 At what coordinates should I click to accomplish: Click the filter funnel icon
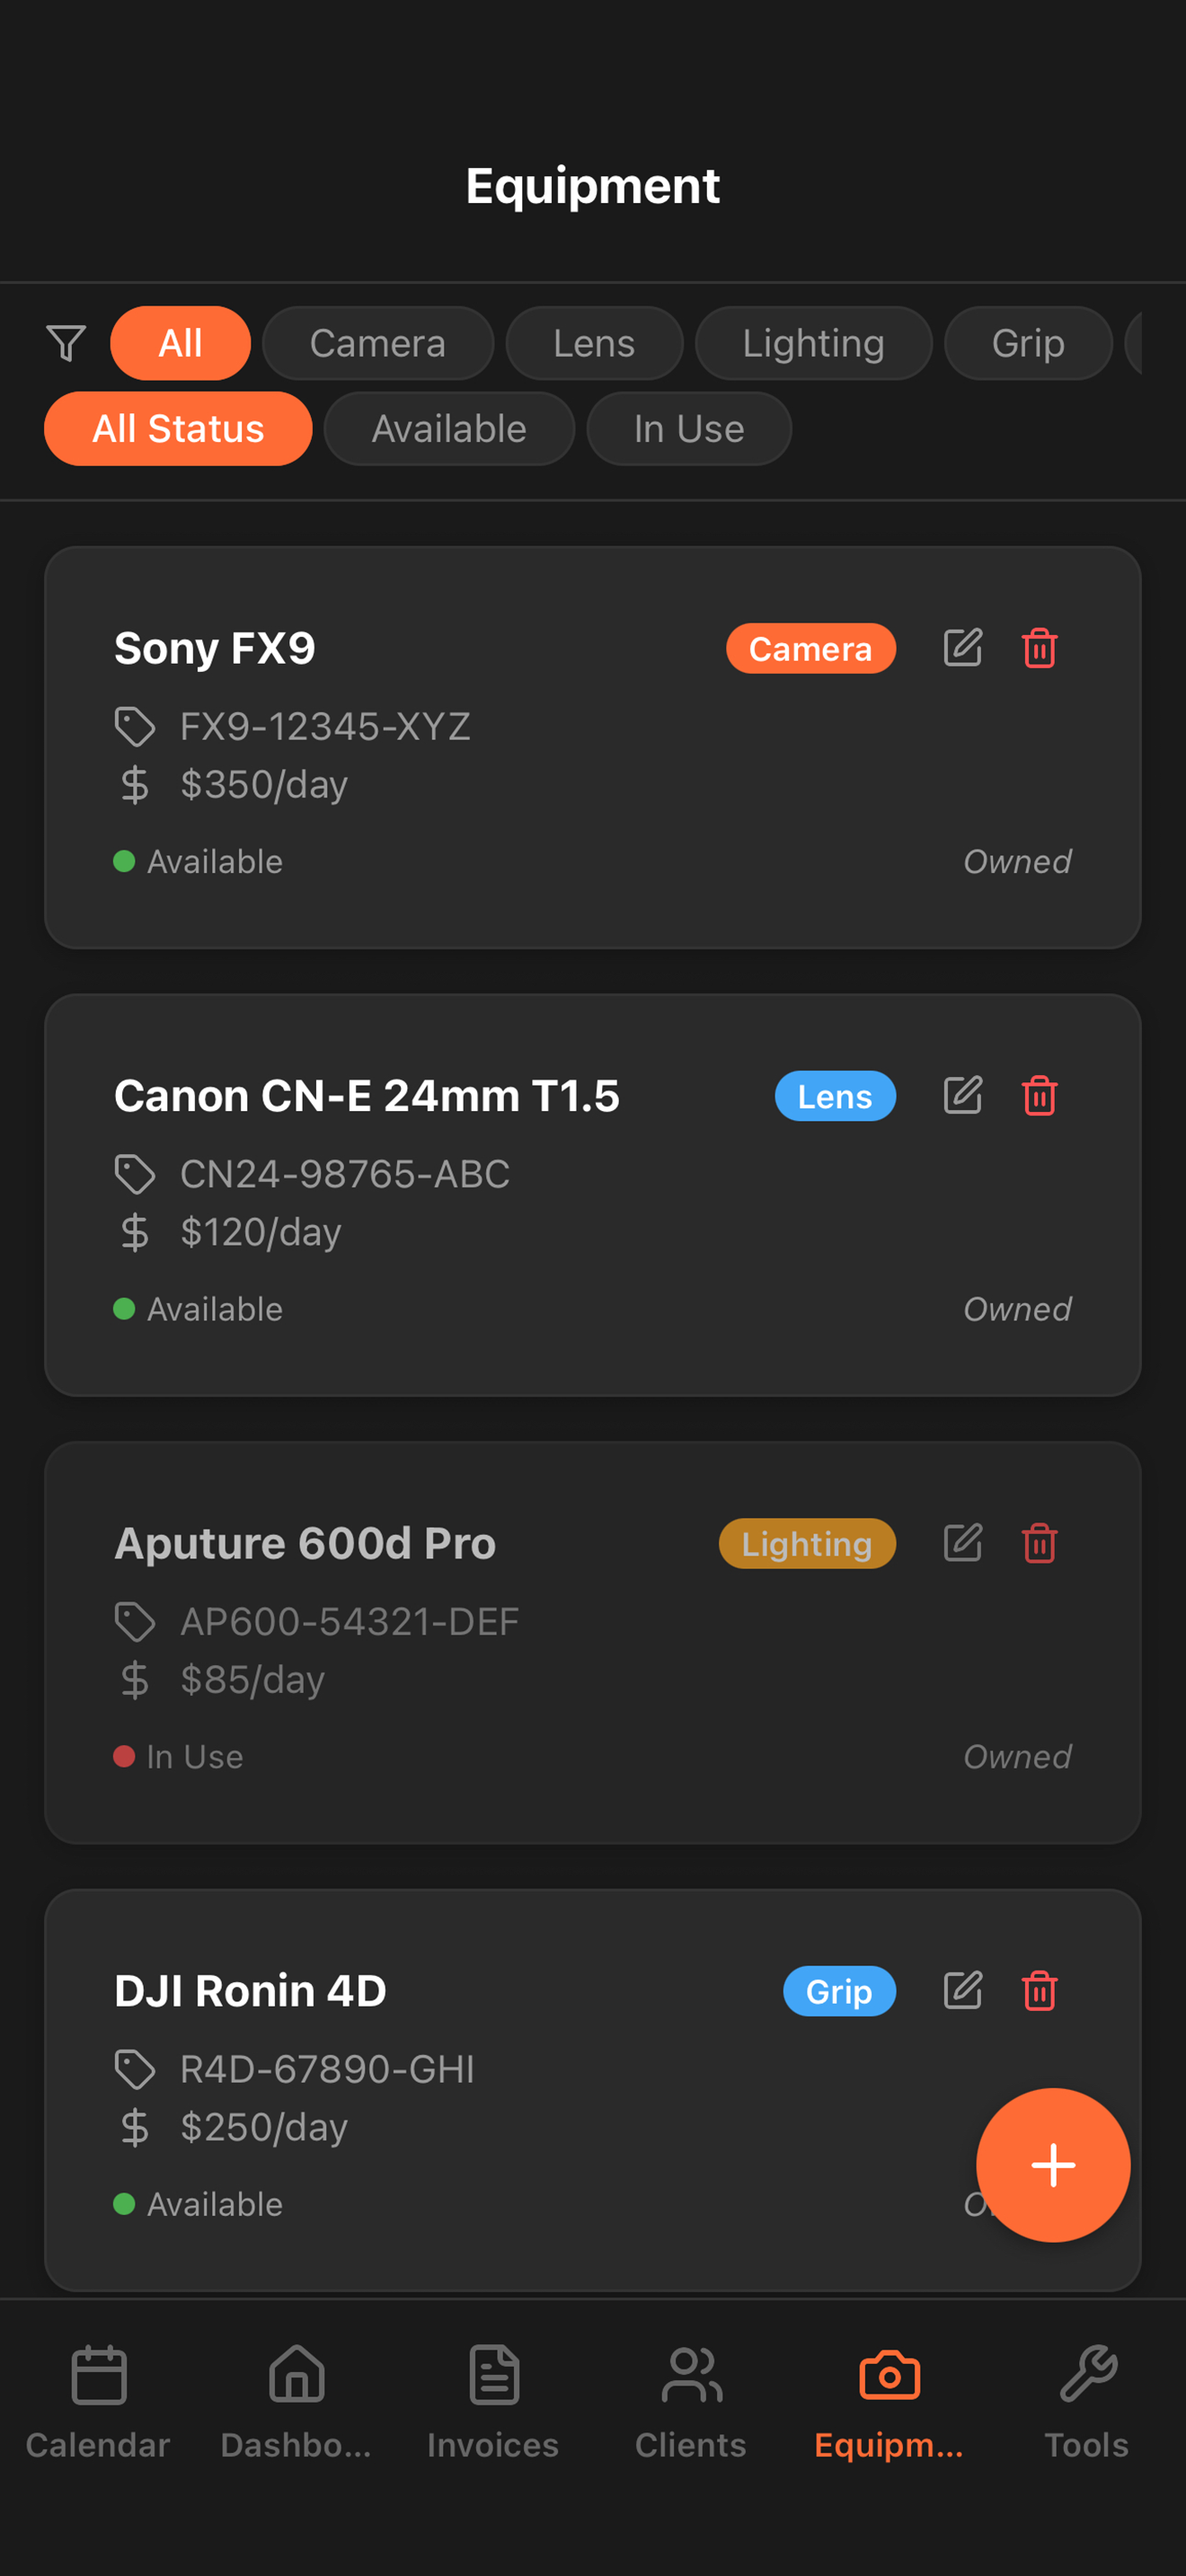[66, 343]
